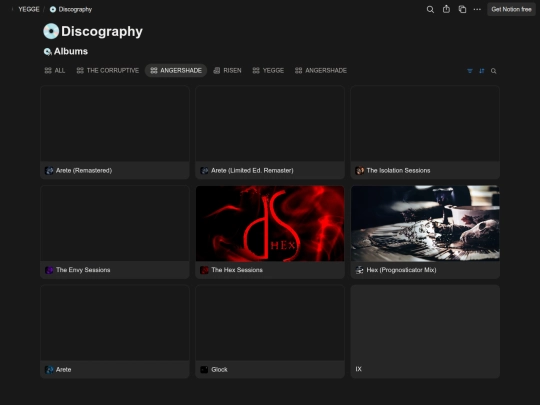Click the Arete title text in bottom row
Viewport: 540px width, 405px height.
63,370
